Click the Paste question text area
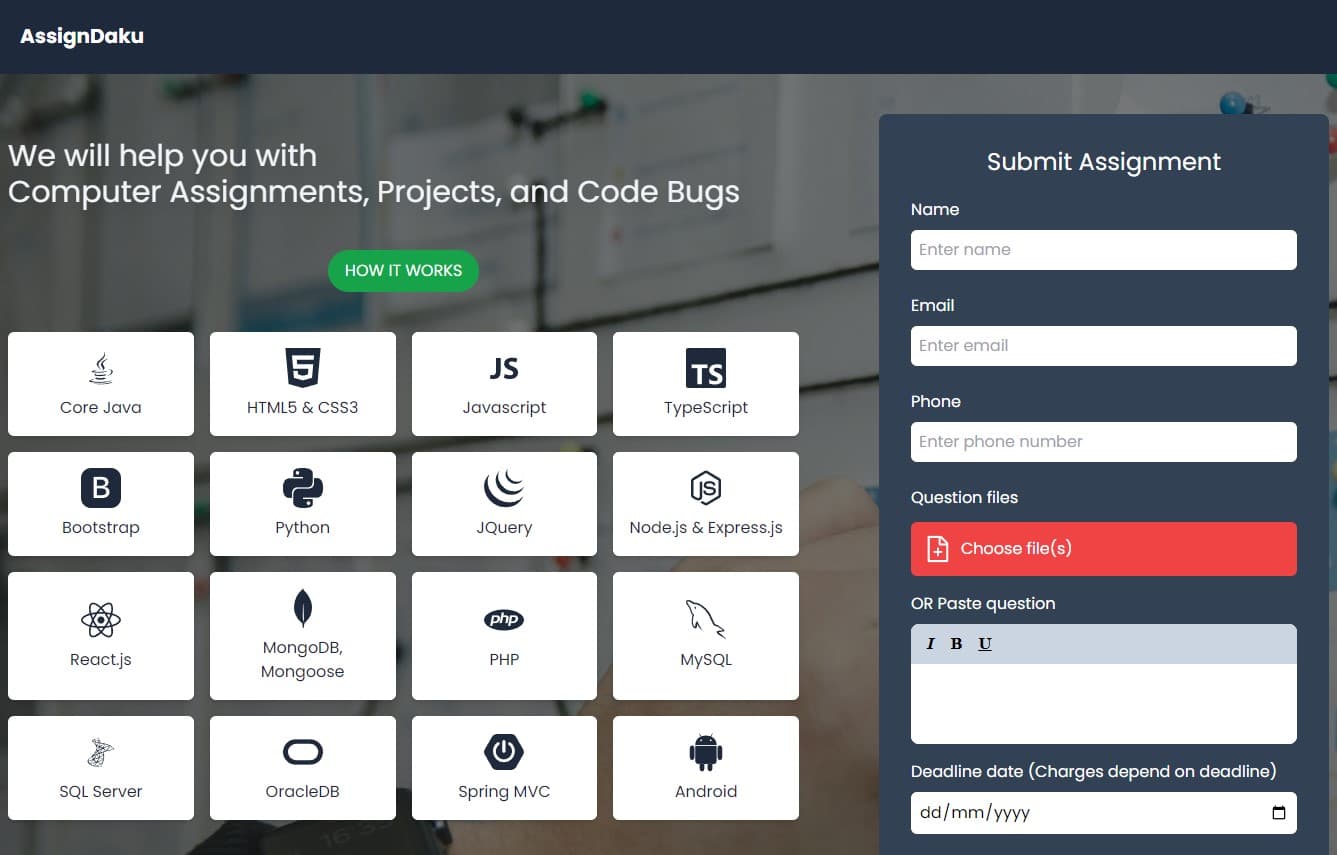Viewport: 1337px width, 855px height. point(1103,703)
